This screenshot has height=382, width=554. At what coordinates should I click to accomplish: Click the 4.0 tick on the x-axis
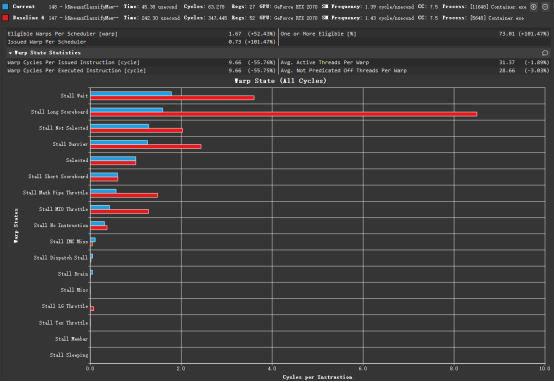tap(272, 369)
